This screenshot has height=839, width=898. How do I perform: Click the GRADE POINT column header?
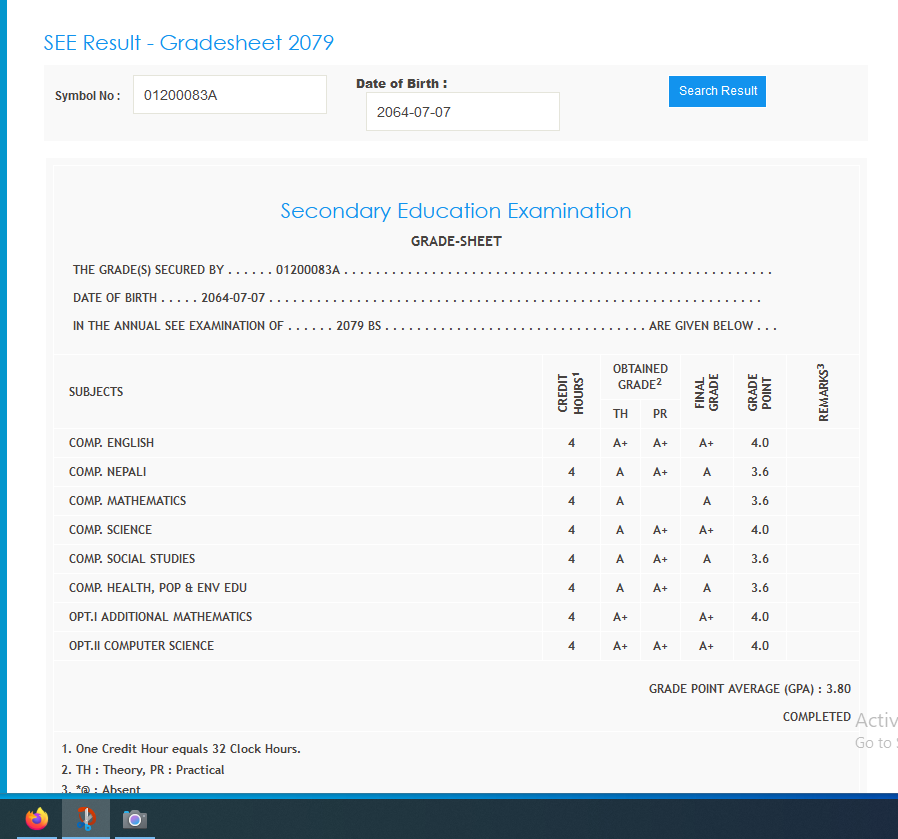759,392
